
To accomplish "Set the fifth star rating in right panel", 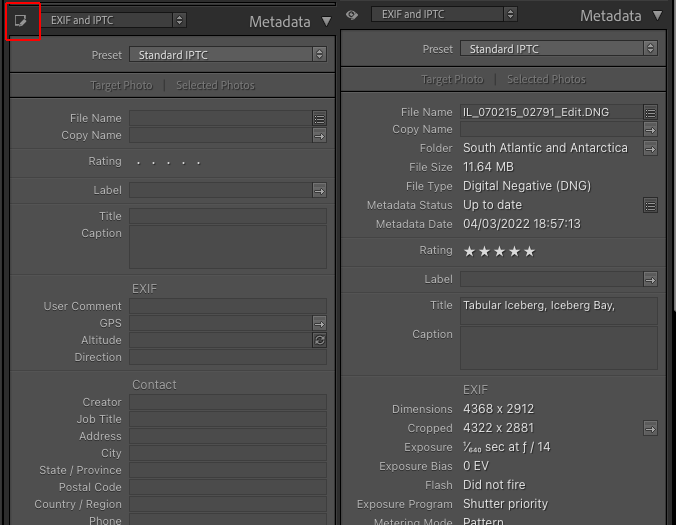I will tap(530, 251).
